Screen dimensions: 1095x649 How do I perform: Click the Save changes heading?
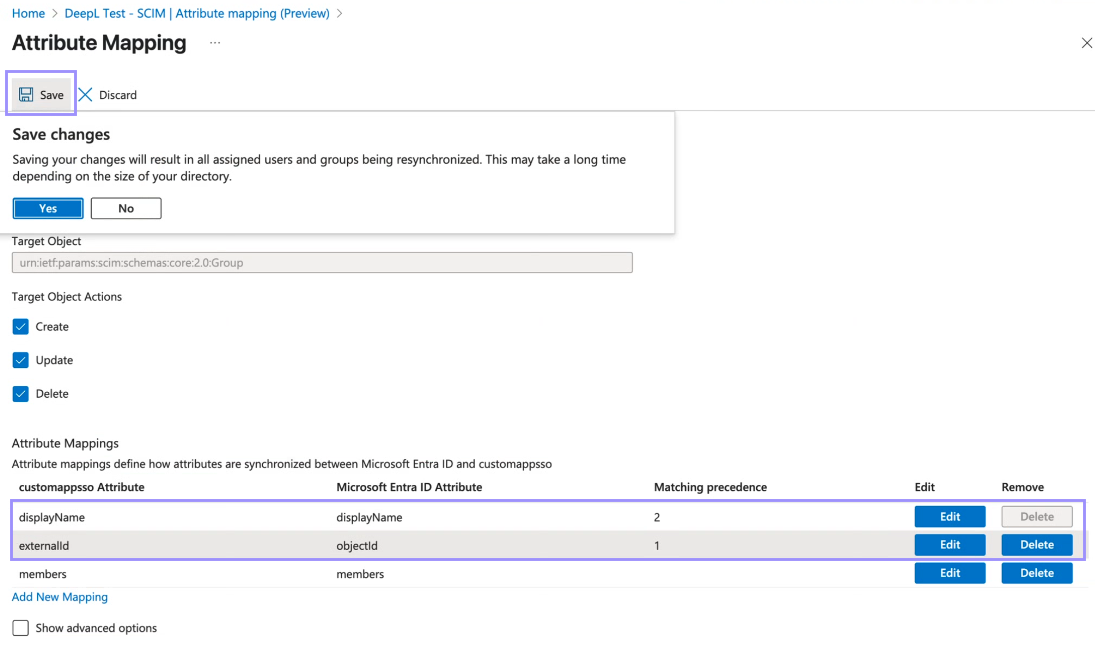61,134
